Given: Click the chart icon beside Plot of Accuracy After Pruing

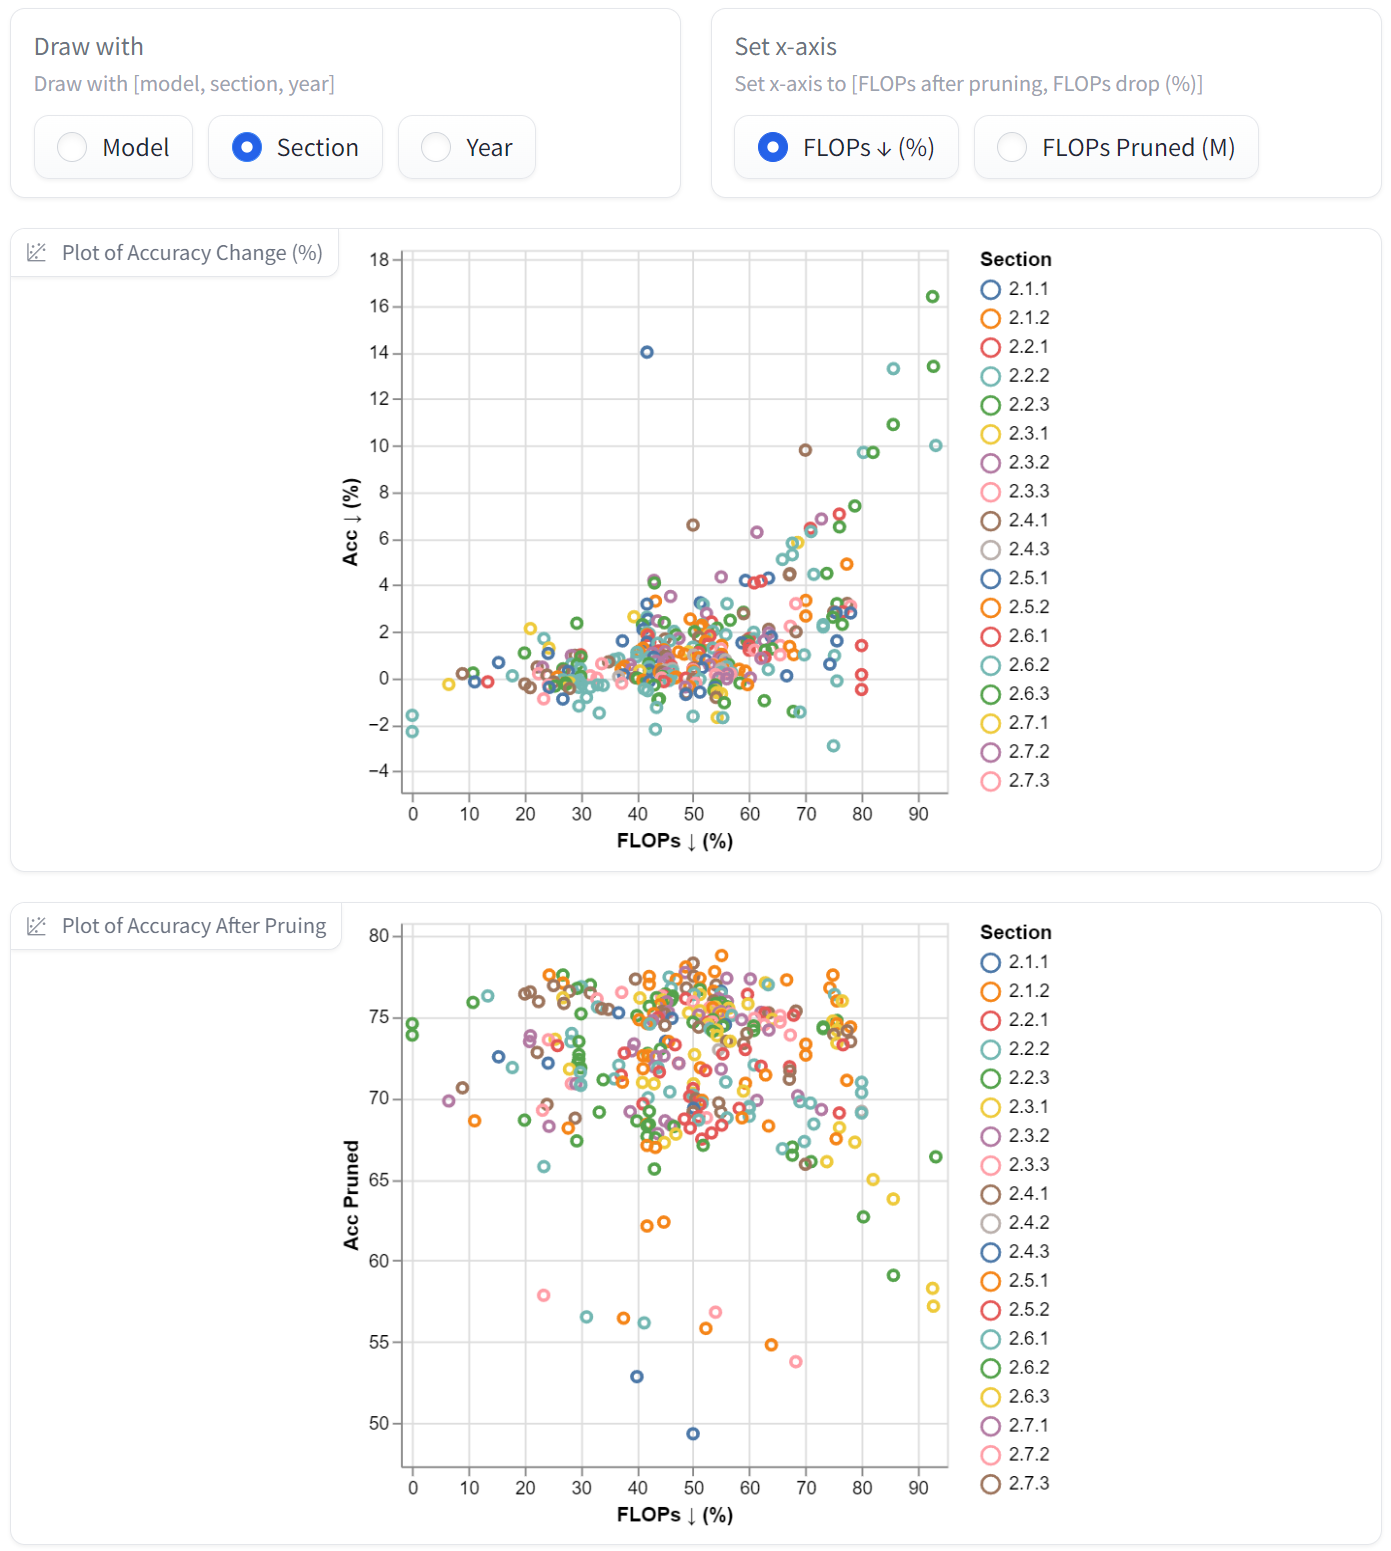Looking at the screenshot, I should 37,926.
